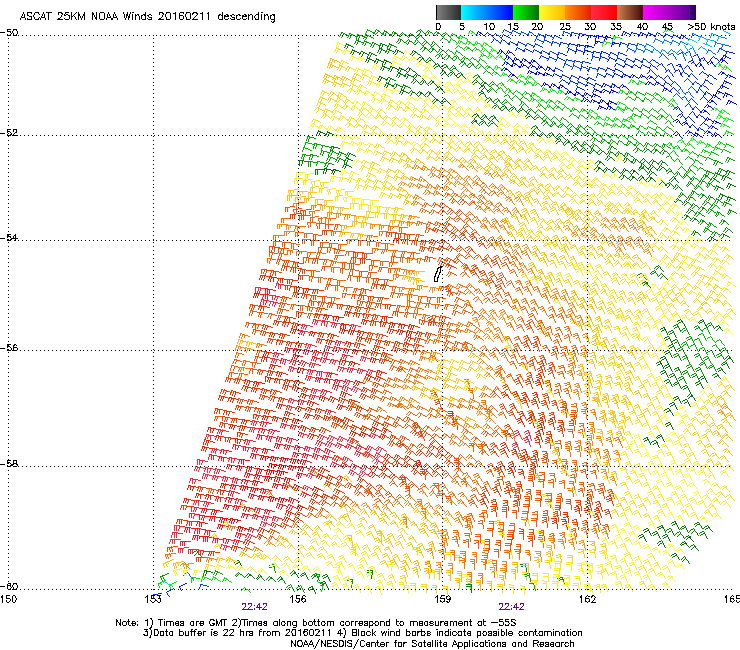Click the black island outline near 159, -54.5
Viewport: 740px width, 650px height.
(x=438, y=274)
